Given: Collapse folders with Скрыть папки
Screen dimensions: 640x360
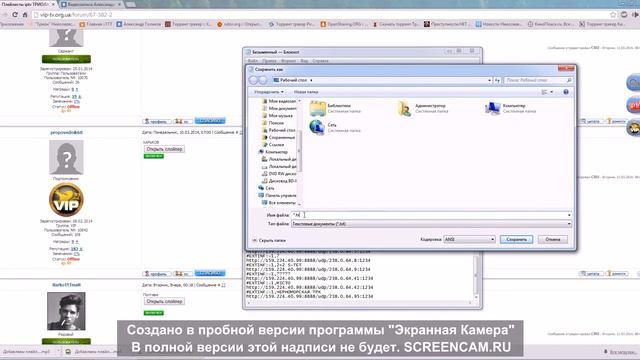Looking at the screenshot, I should pos(269,240).
